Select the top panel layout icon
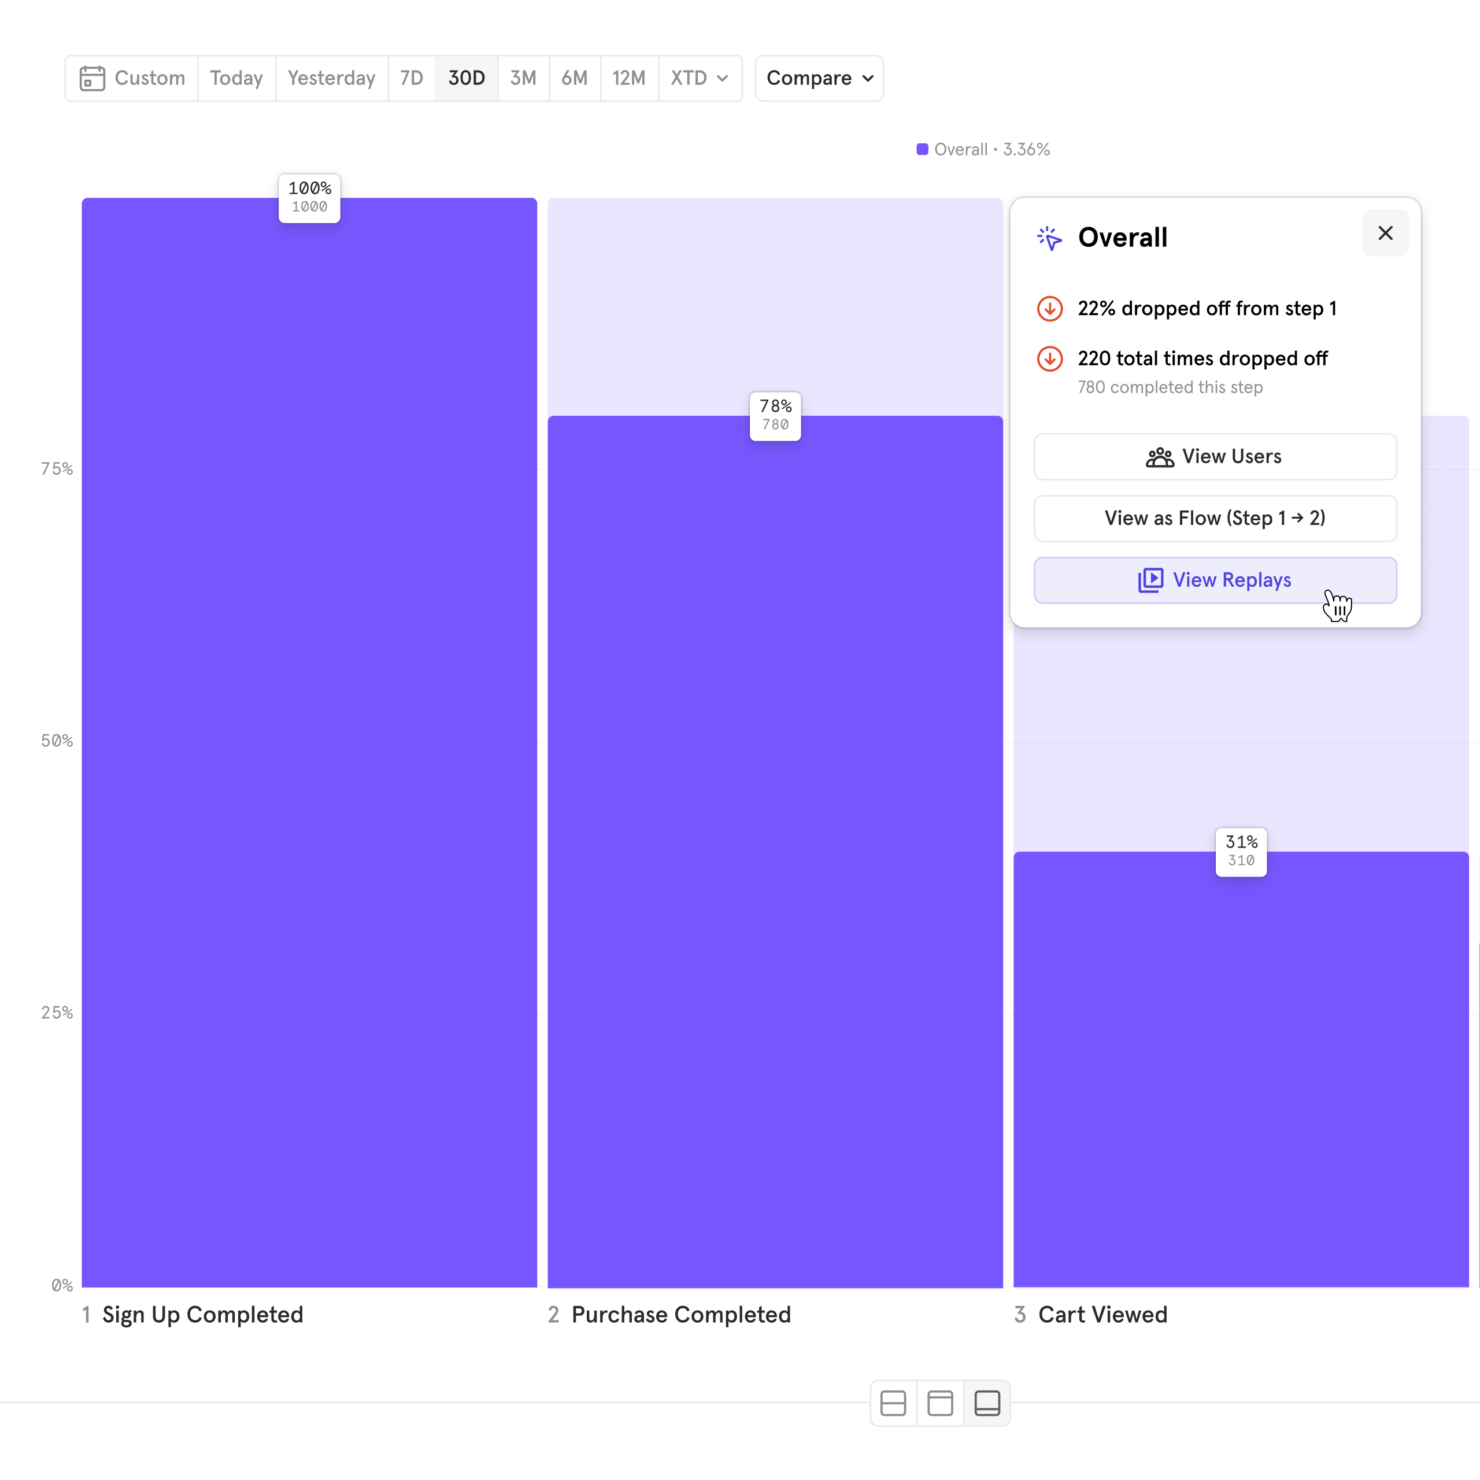Screen dimensions: 1480x1480 tap(940, 1403)
